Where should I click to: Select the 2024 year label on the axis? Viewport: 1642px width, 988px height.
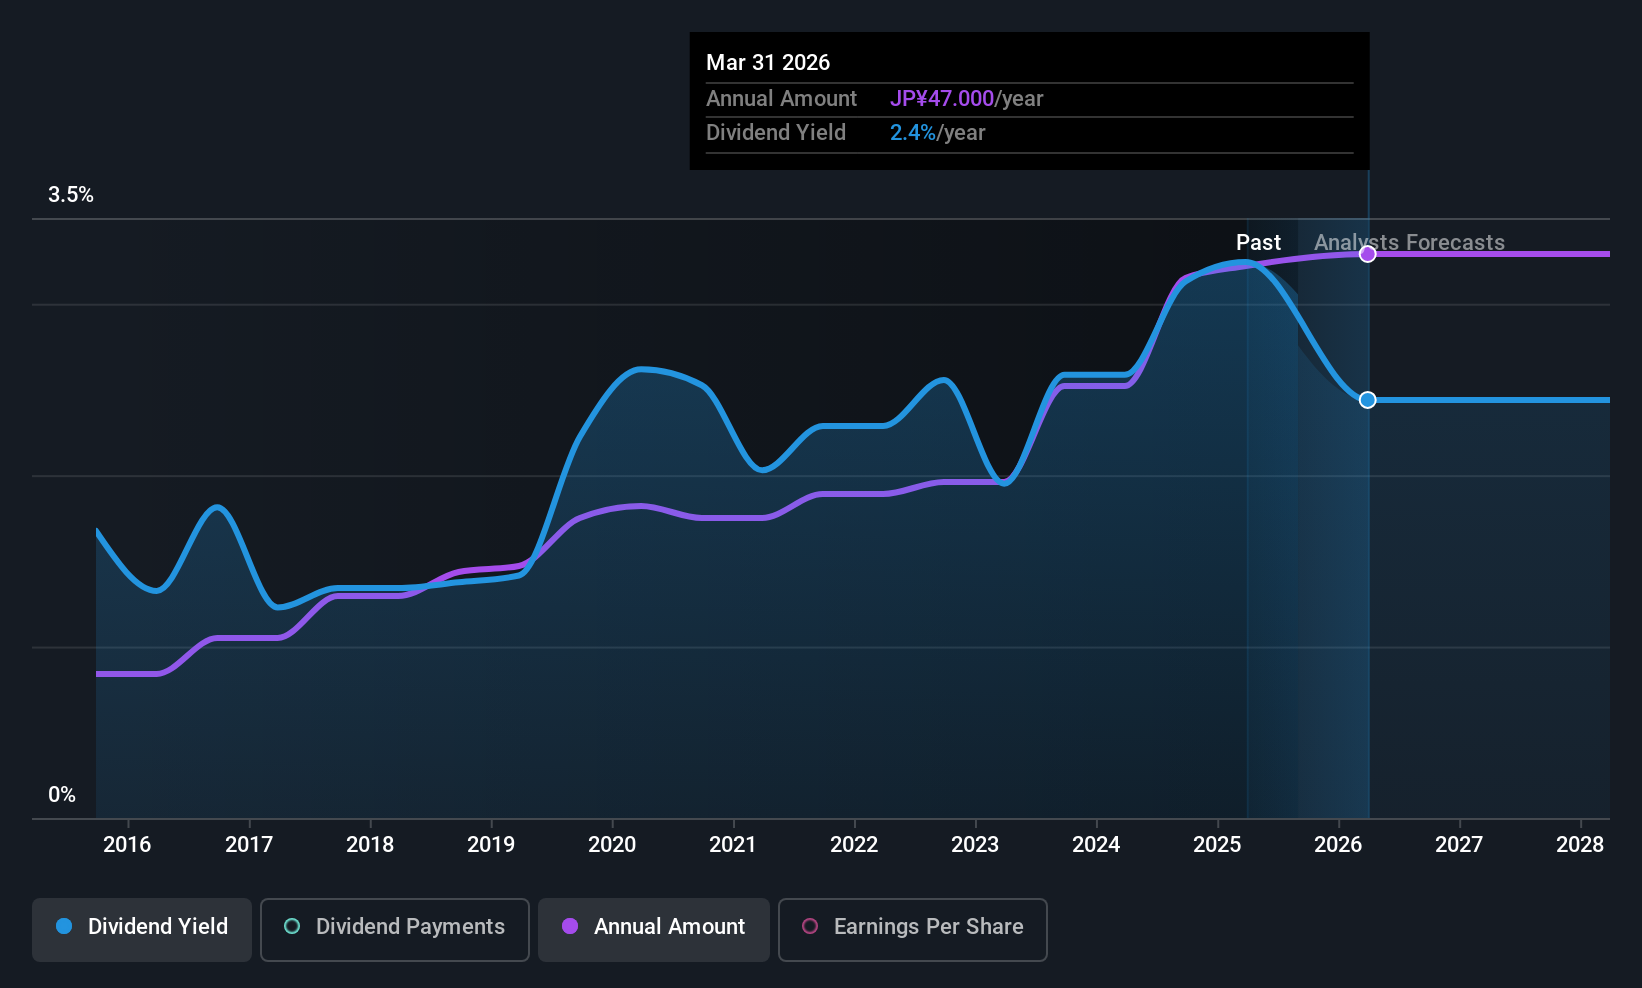pyautogui.click(x=1096, y=845)
